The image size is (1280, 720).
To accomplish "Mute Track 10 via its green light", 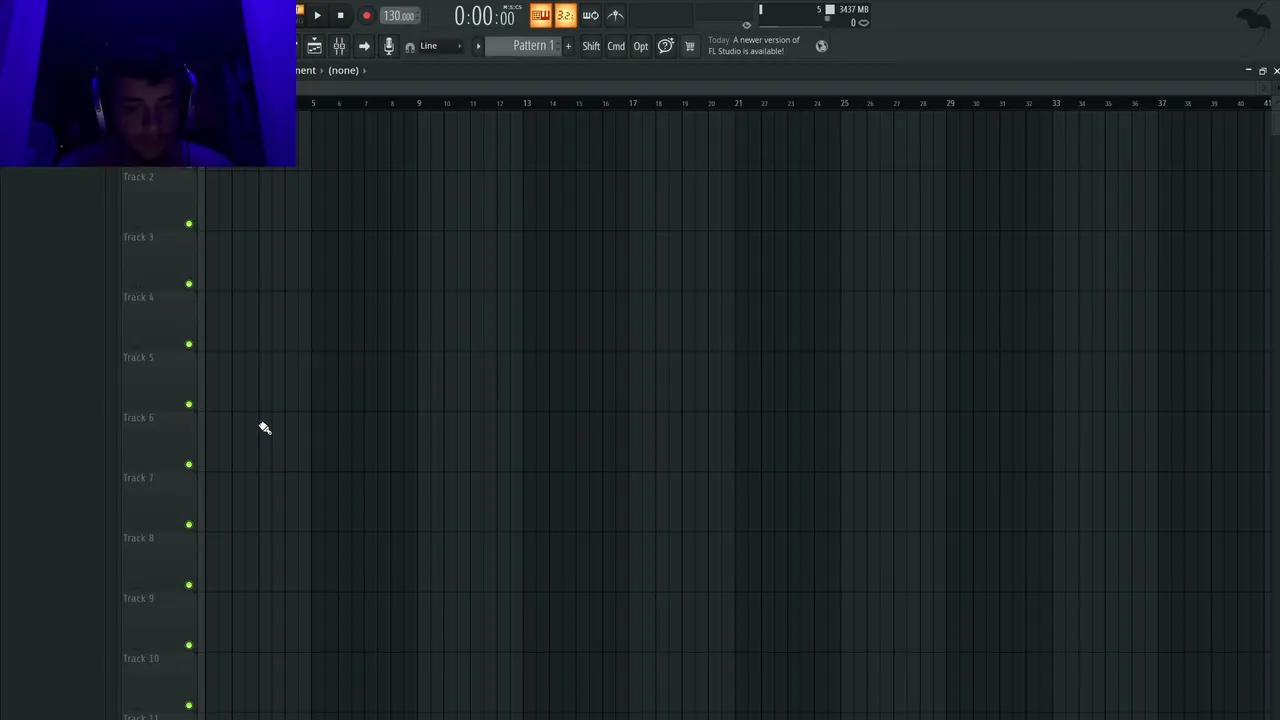I will 189,705.
